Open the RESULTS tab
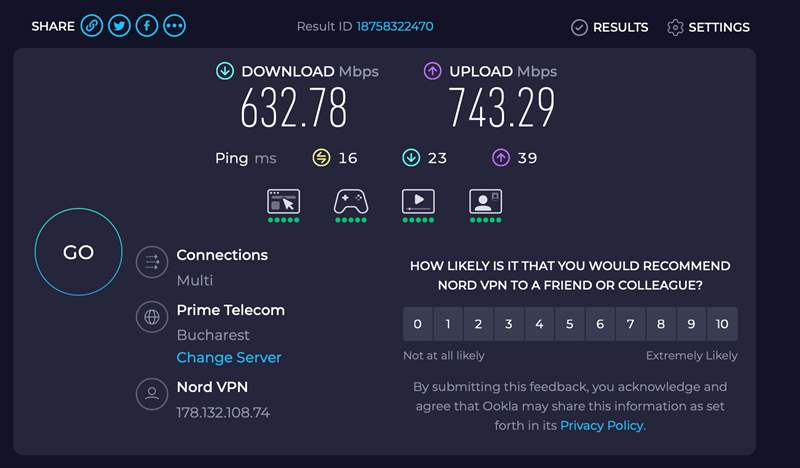 pos(609,27)
